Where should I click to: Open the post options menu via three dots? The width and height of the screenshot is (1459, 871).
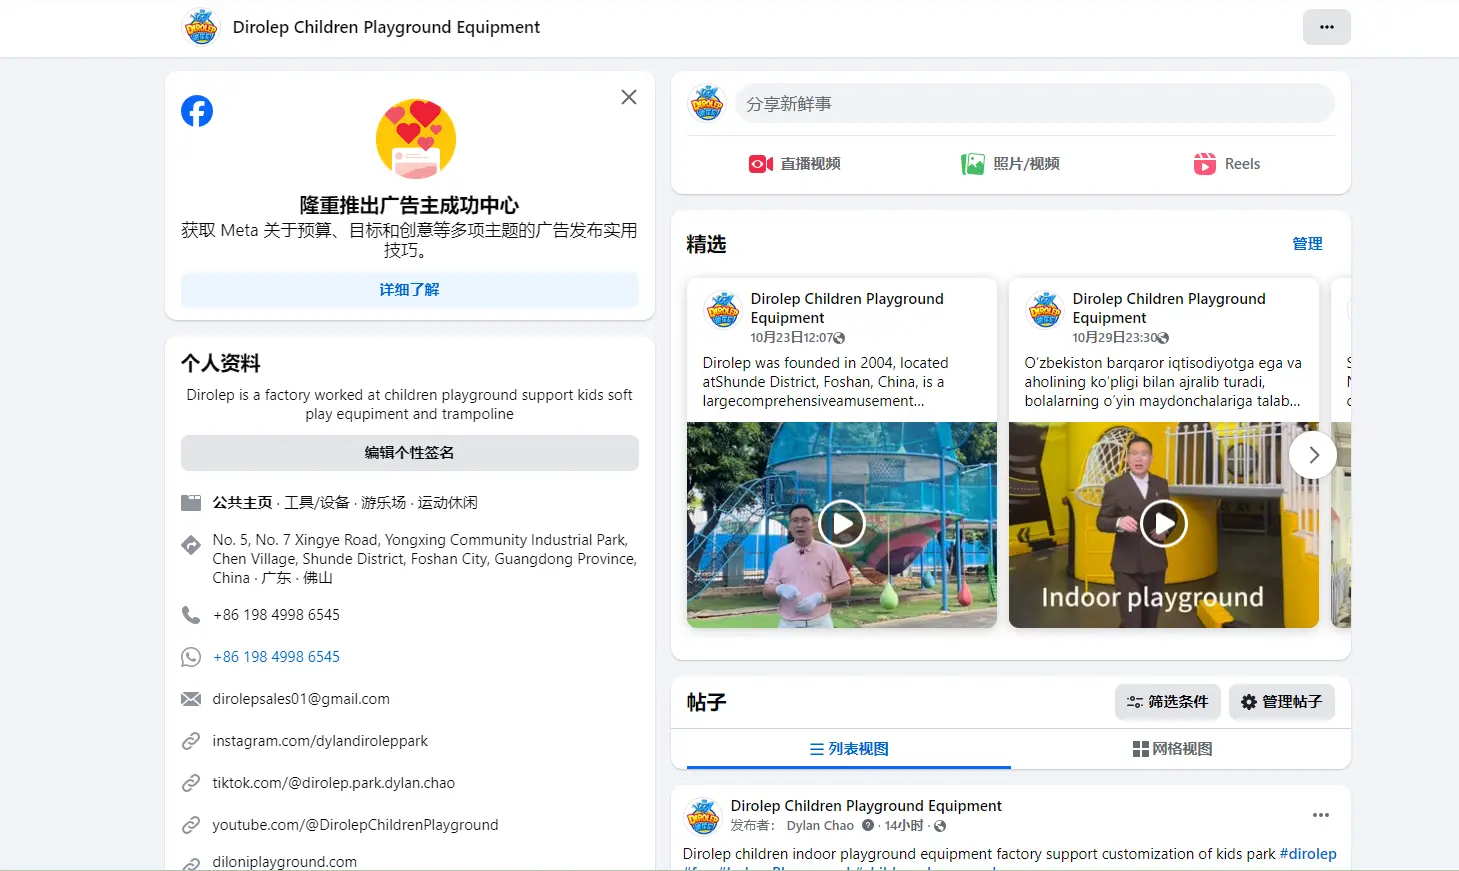(1321, 815)
